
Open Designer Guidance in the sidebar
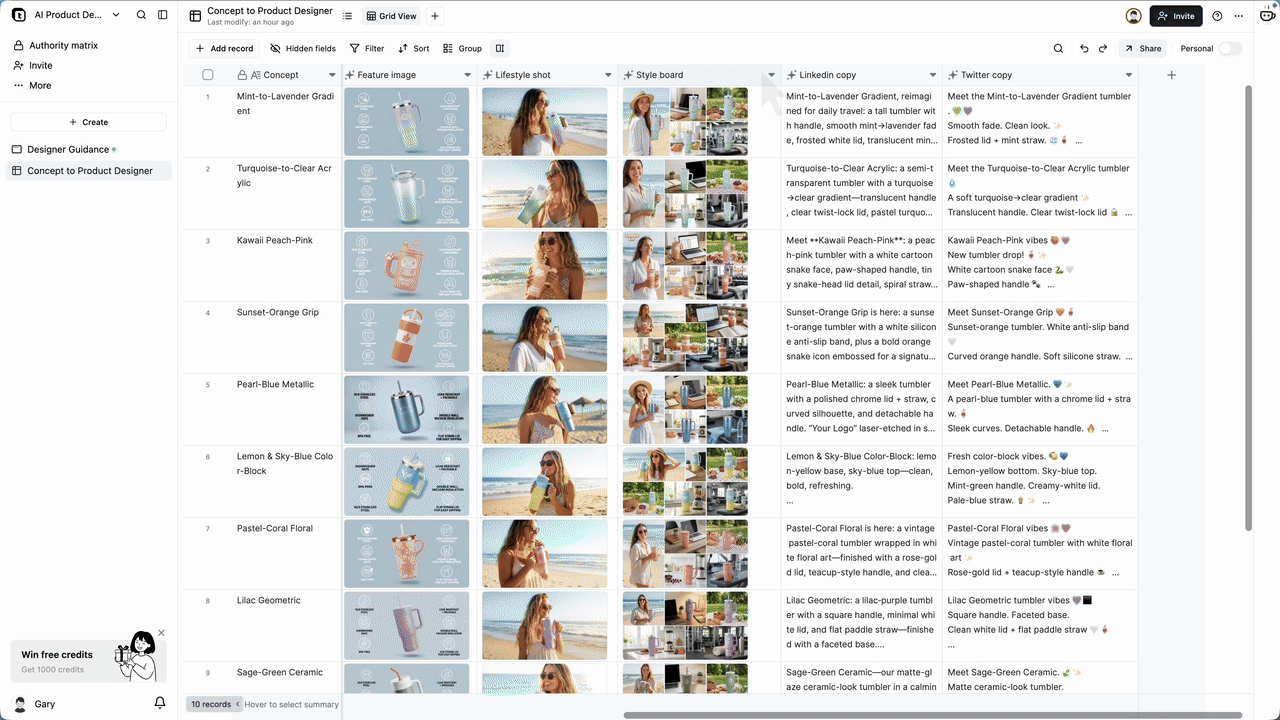(x=68, y=149)
